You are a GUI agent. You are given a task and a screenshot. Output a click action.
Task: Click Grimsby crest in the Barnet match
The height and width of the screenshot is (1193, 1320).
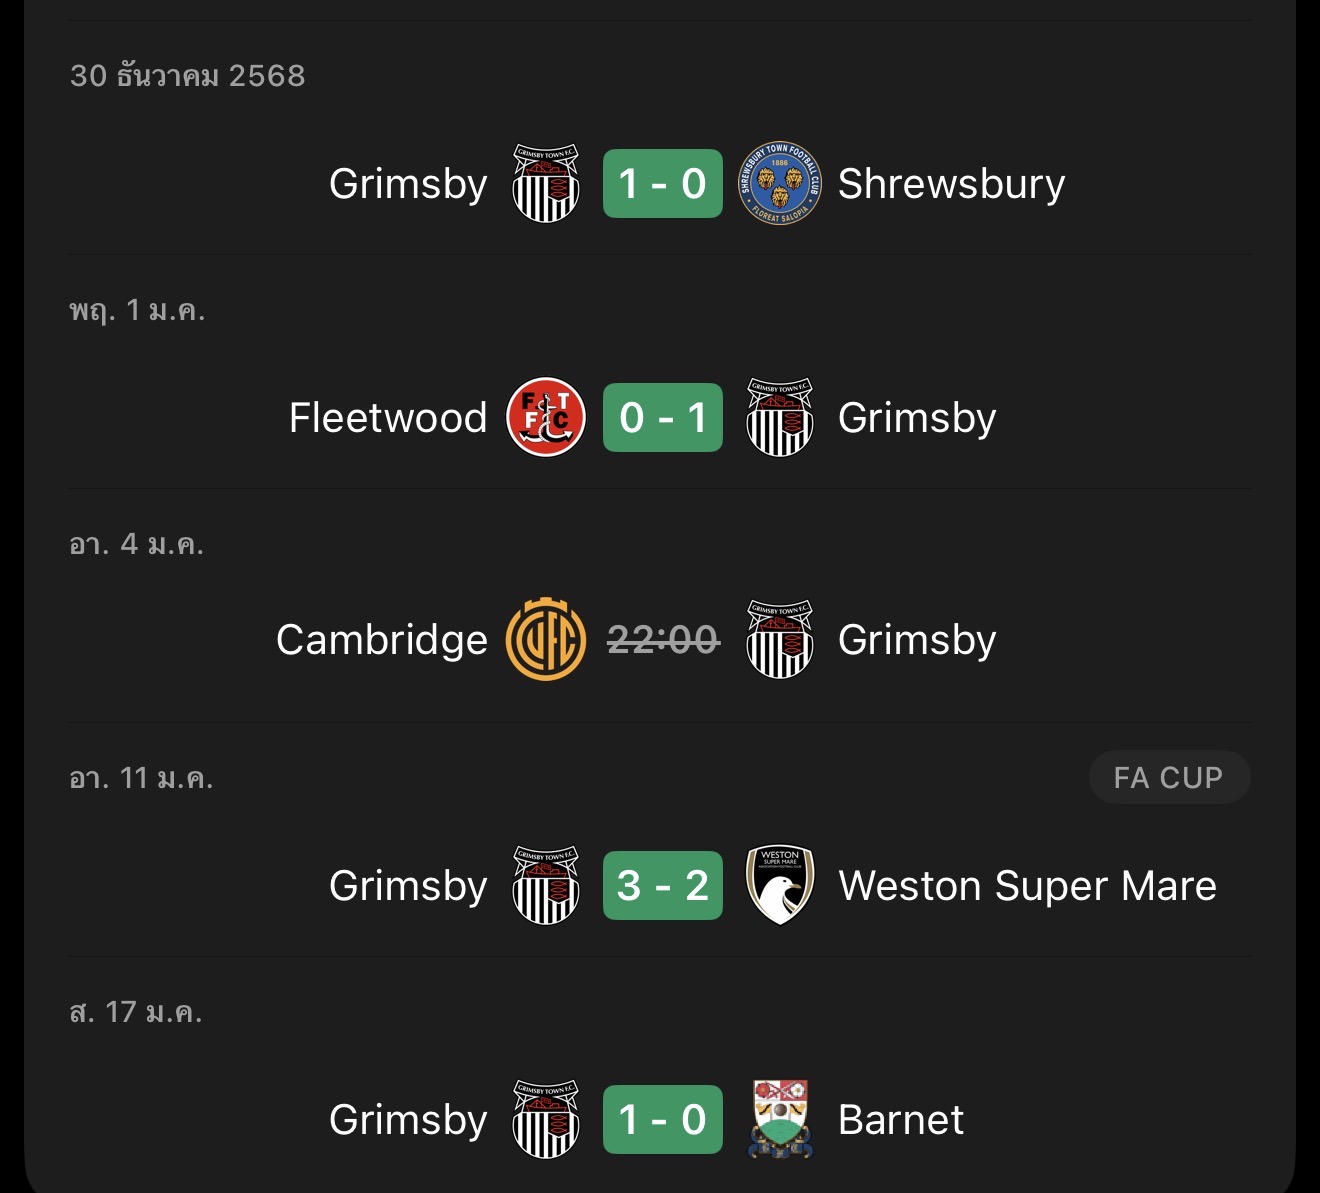pos(546,1119)
